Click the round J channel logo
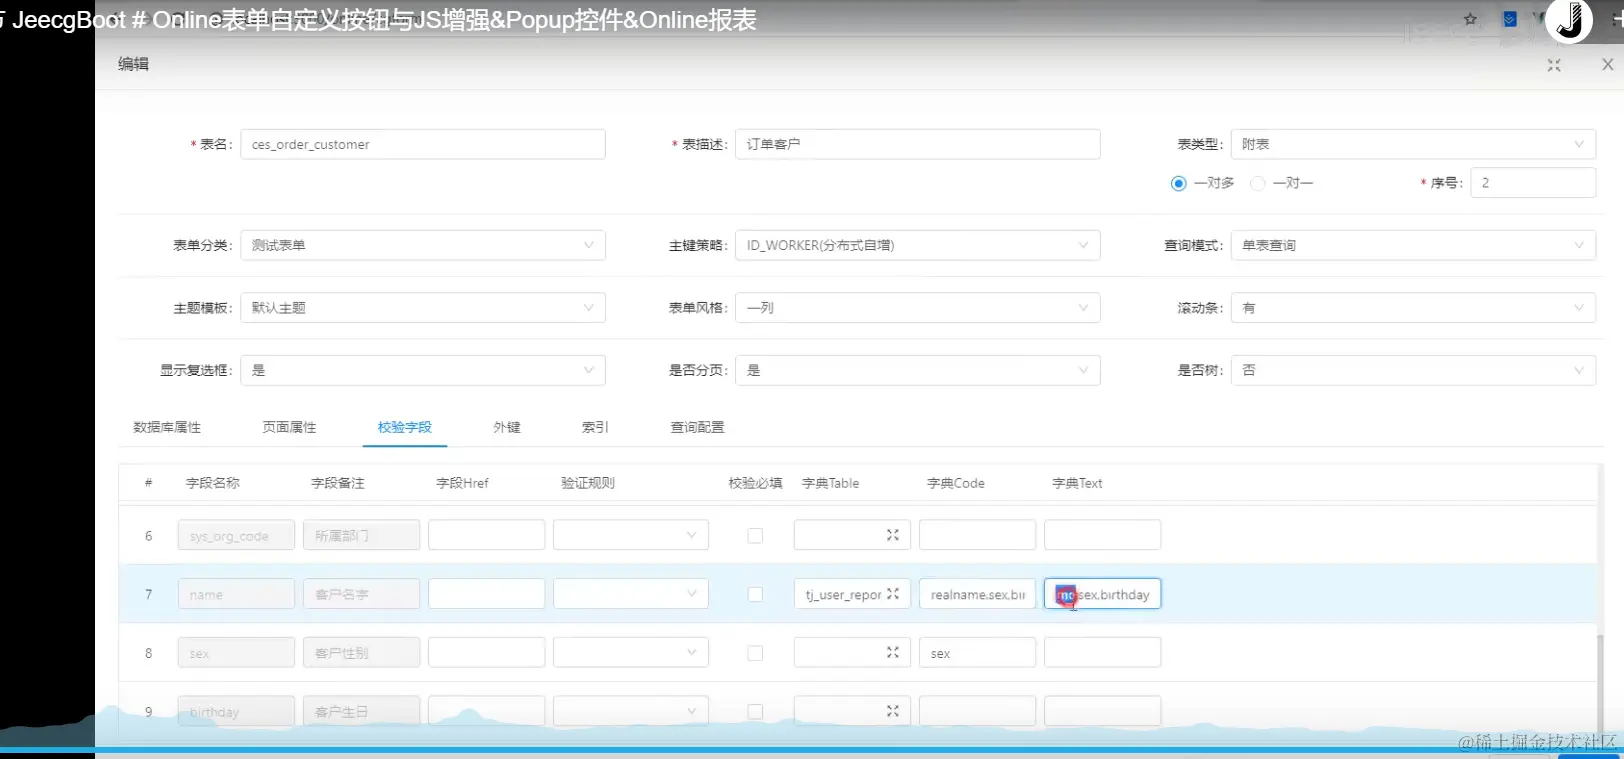The width and height of the screenshot is (1624, 759). pyautogui.click(x=1569, y=20)
